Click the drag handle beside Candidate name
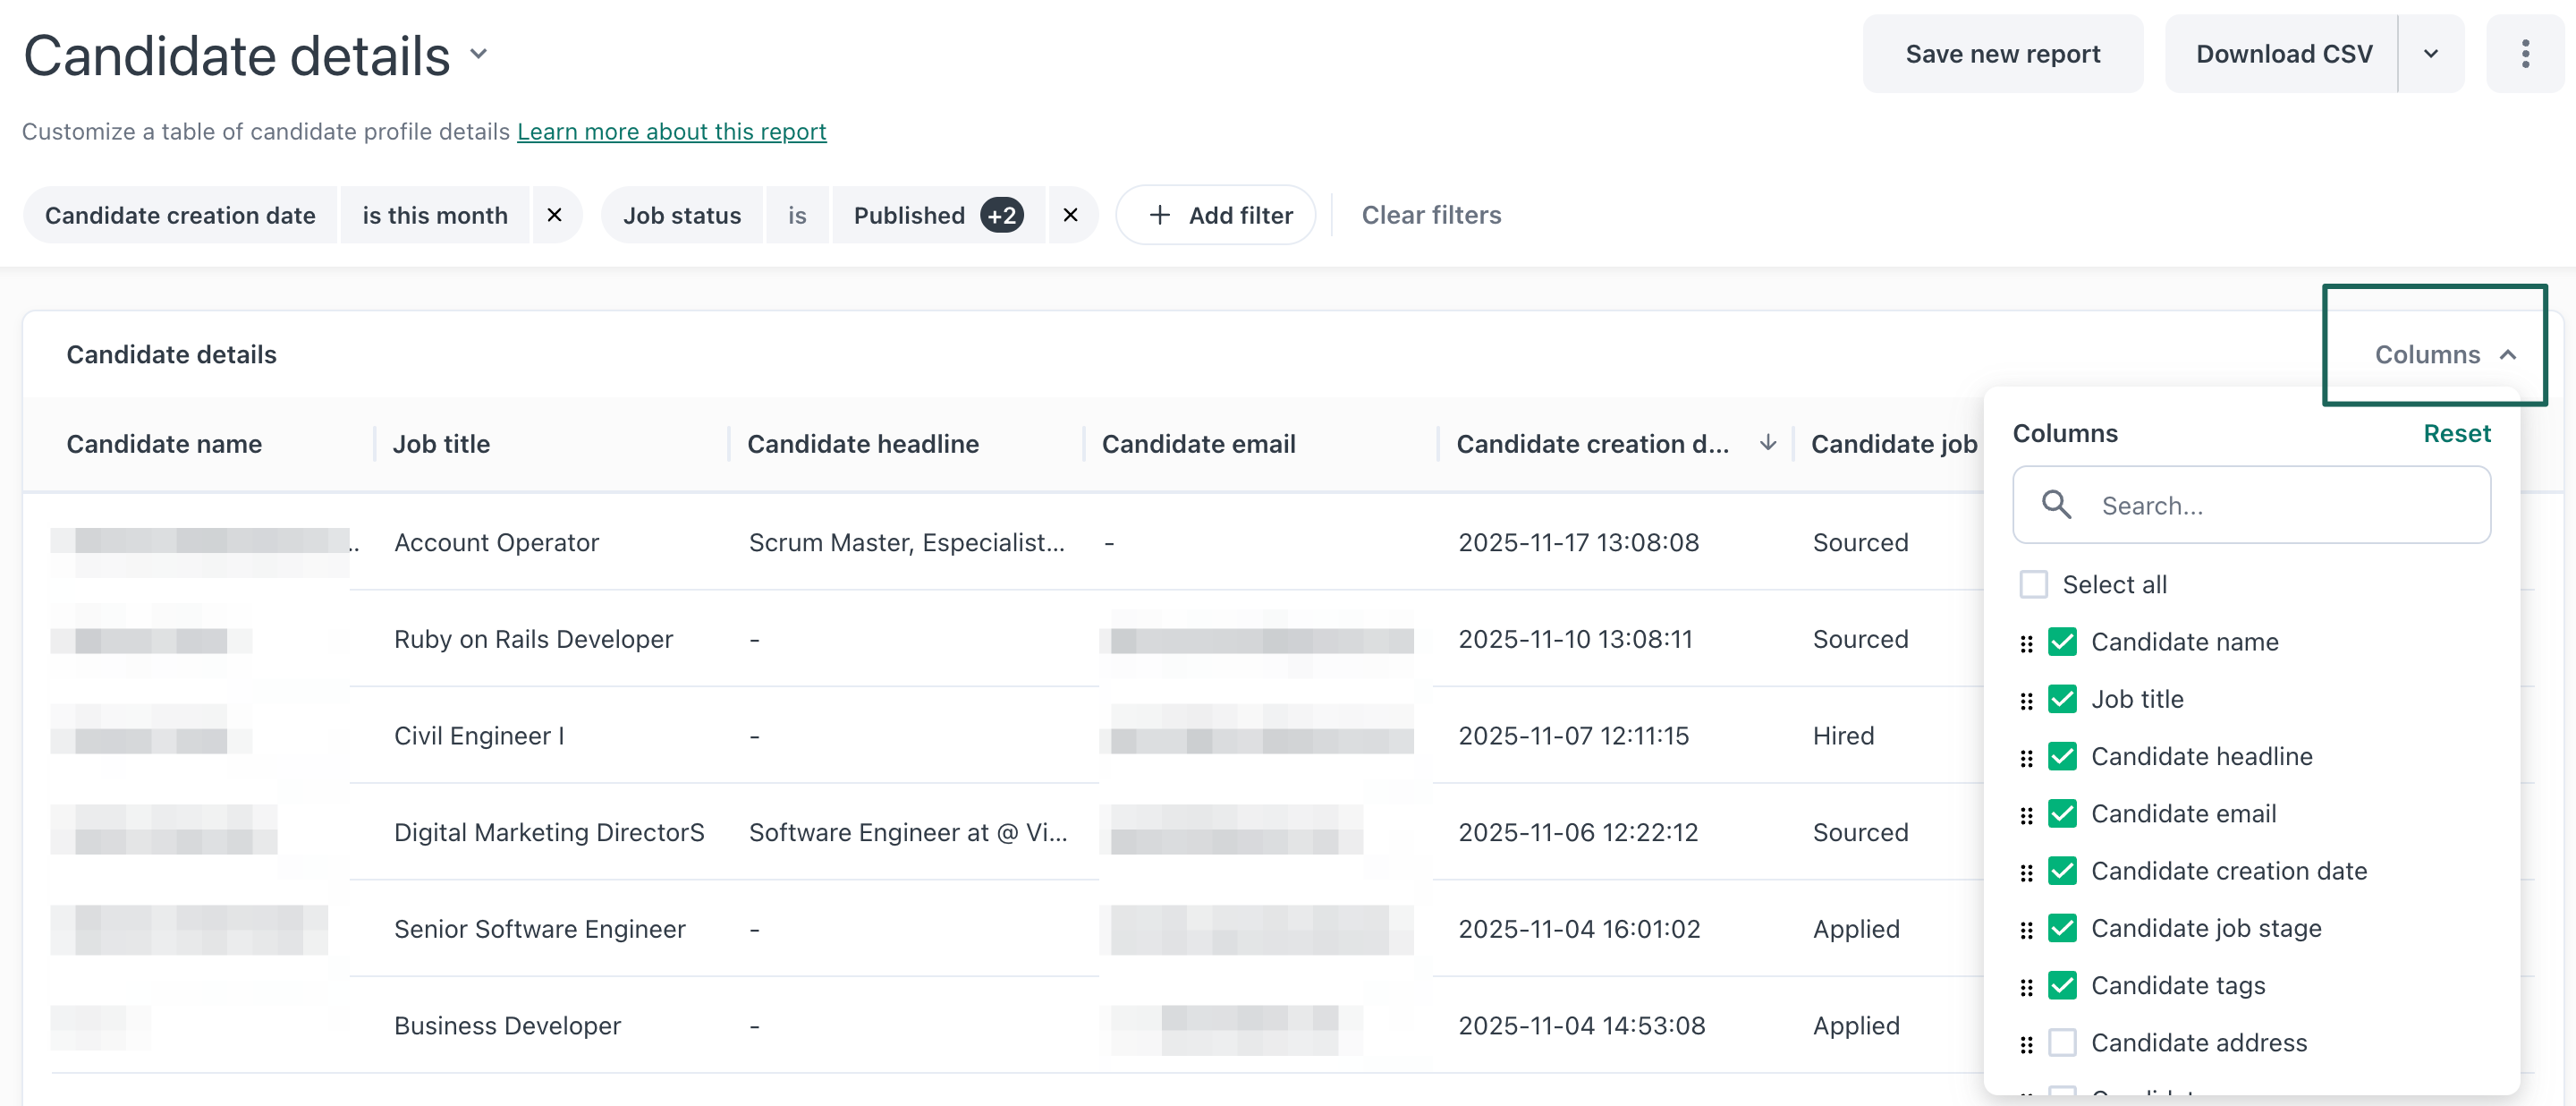Viewport: 2576px width, 1106px height. point(2026,643)
